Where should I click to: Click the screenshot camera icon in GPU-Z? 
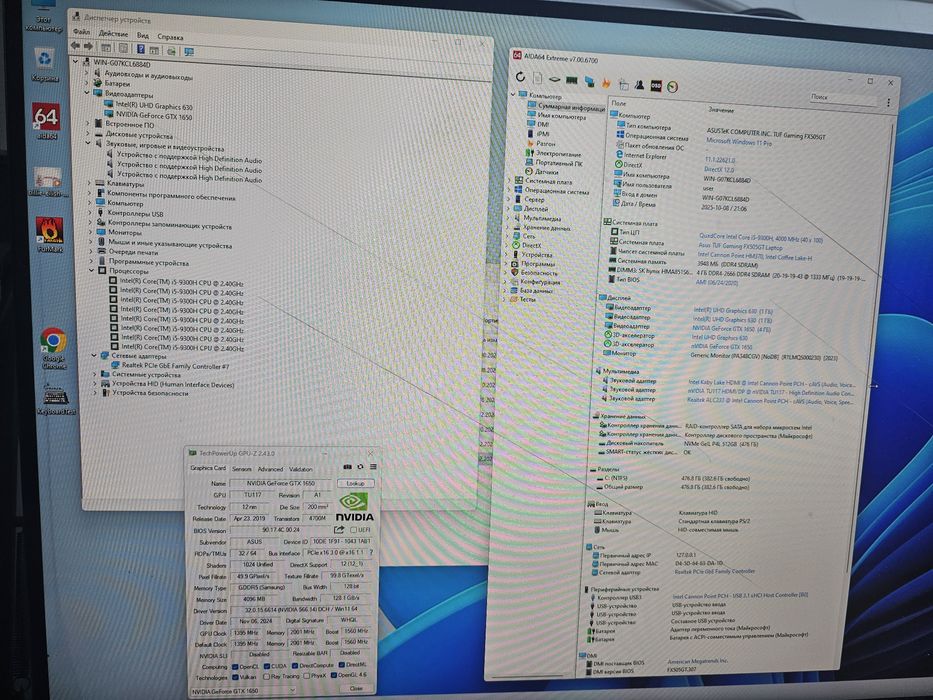click(x=347, y=467)
